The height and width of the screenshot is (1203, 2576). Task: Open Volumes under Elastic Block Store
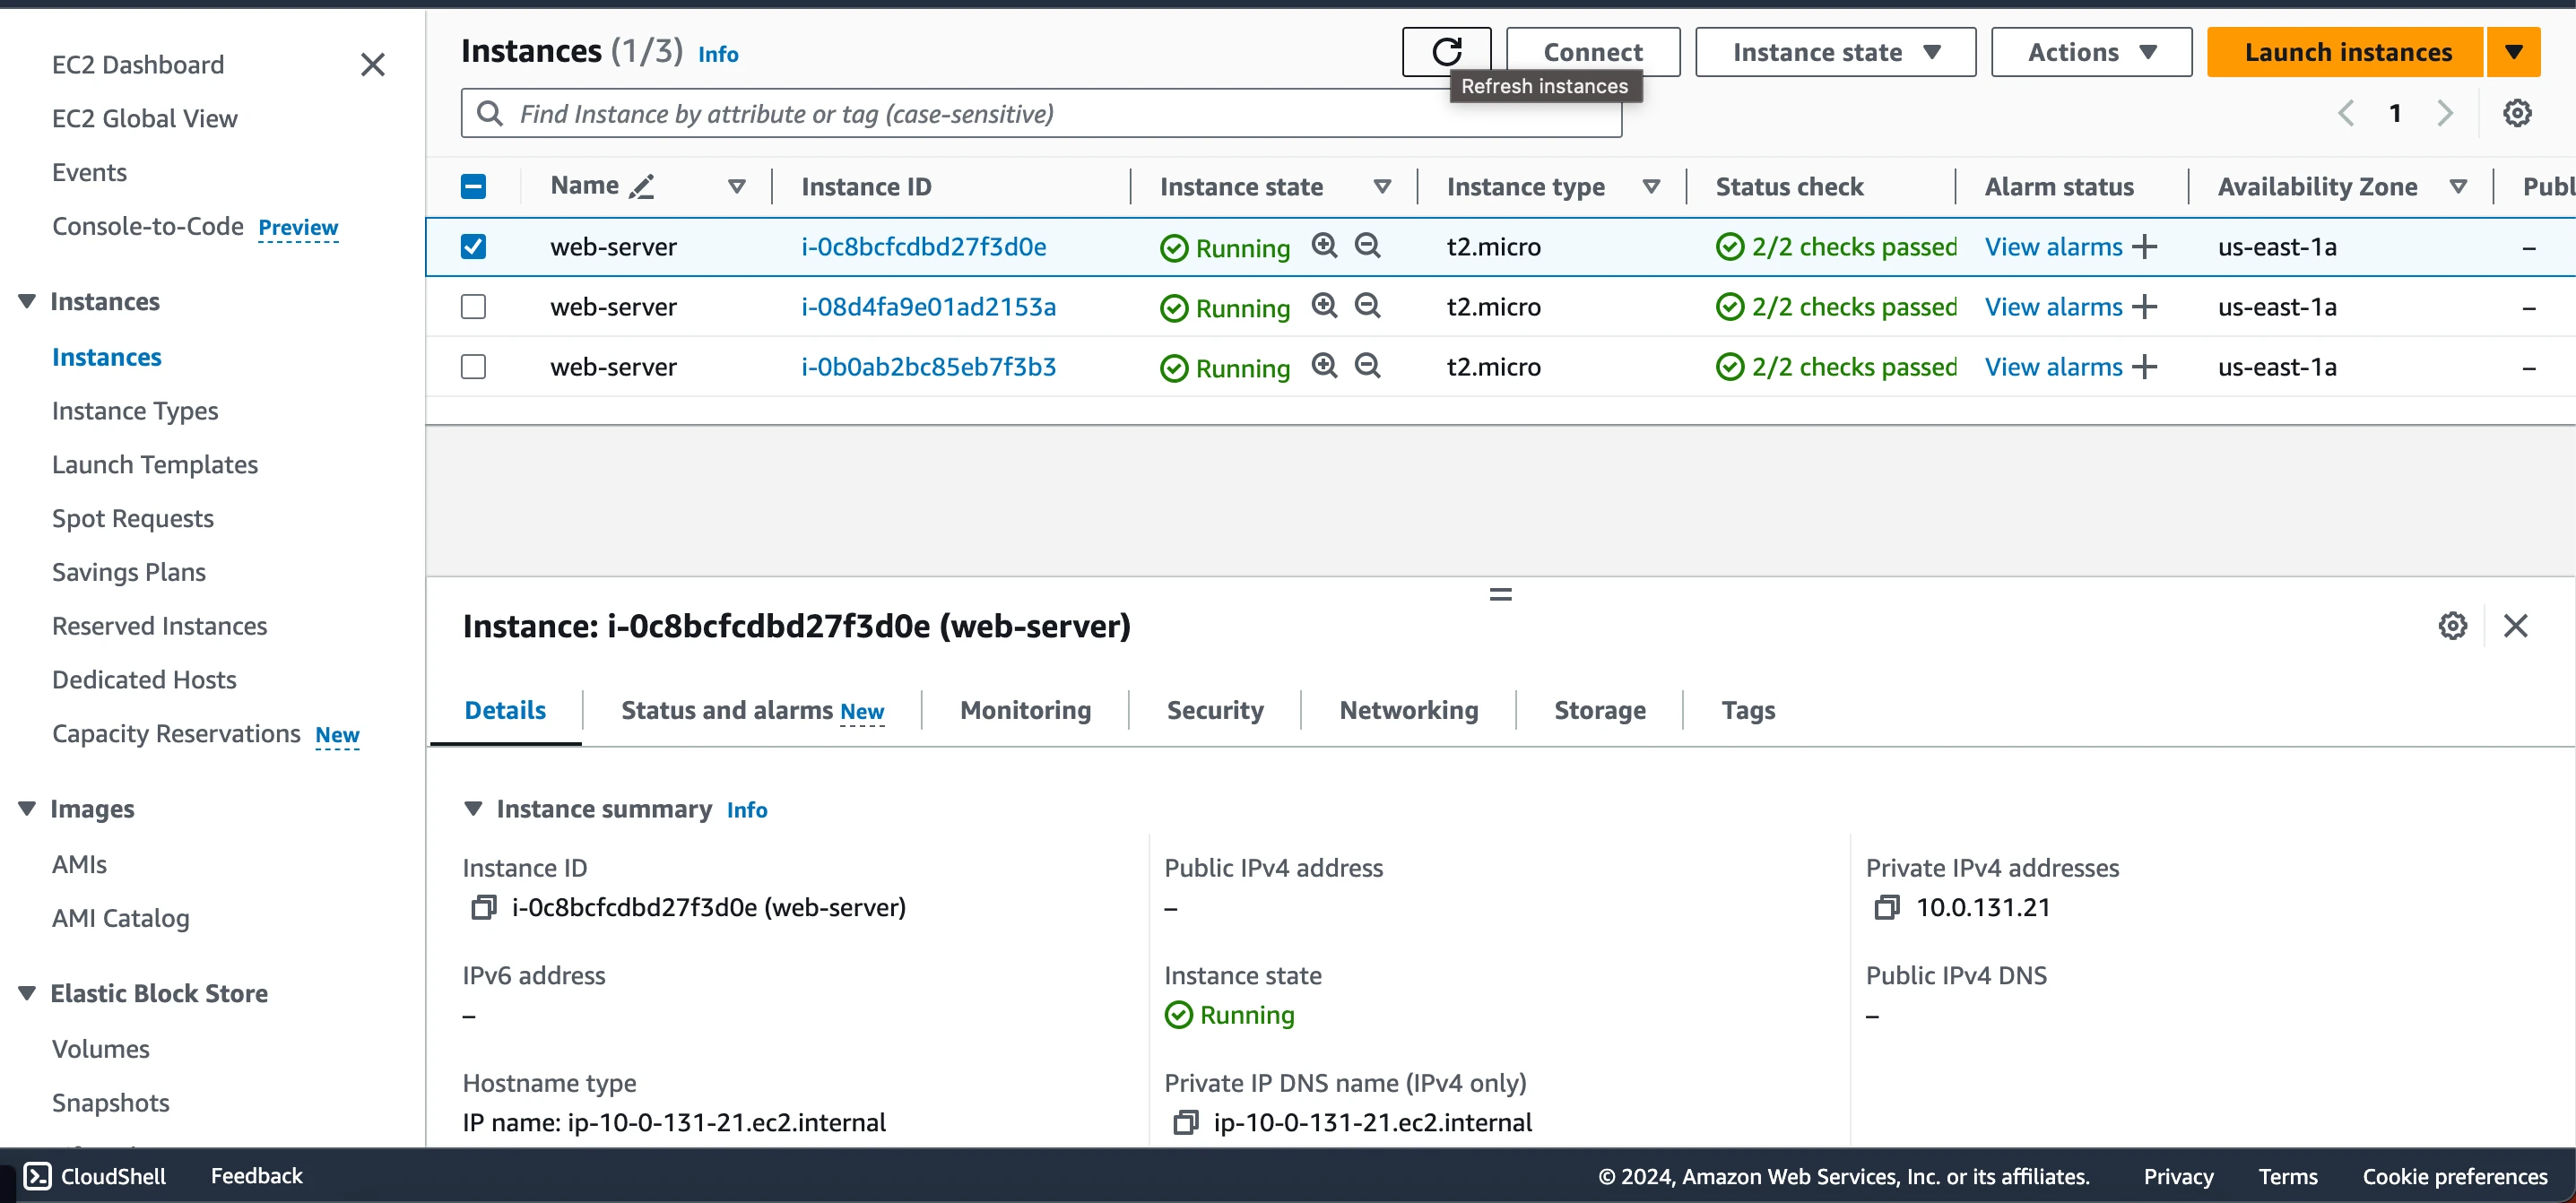101,1049
